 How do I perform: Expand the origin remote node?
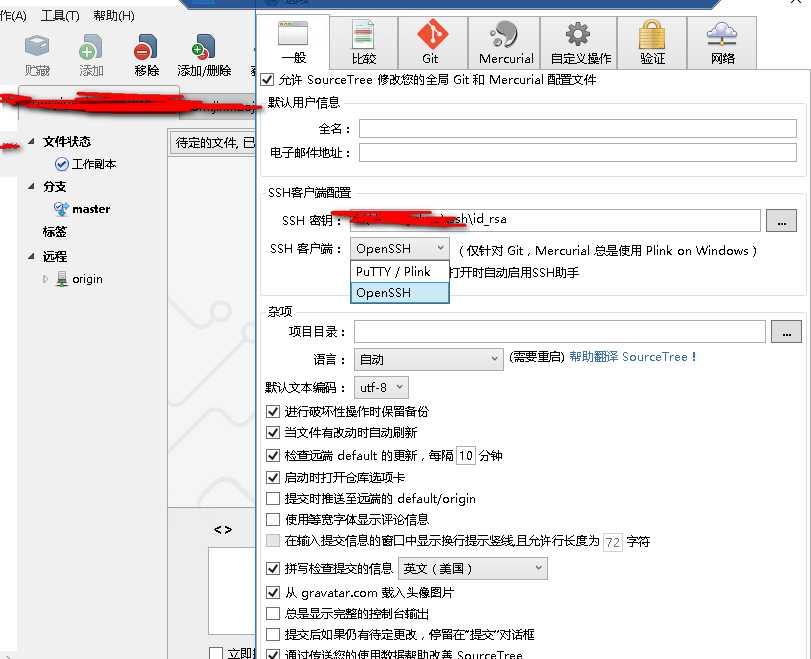[x=45, y=279]
